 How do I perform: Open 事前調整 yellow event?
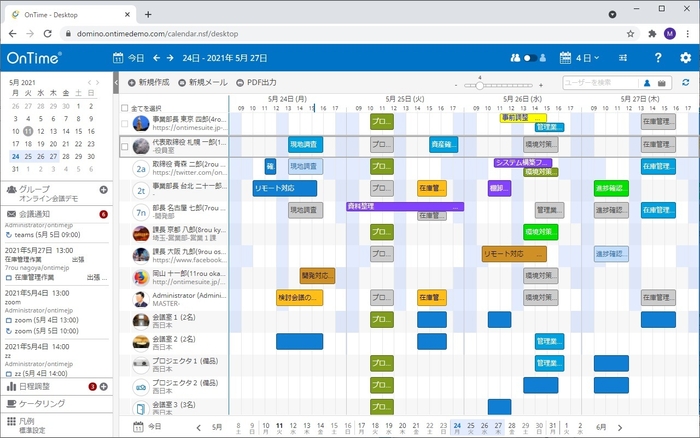pos(523,118)
